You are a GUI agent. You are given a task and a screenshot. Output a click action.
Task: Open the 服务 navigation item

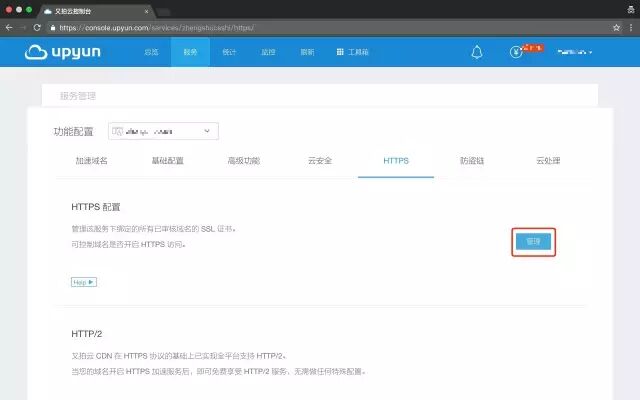[190, 52]
